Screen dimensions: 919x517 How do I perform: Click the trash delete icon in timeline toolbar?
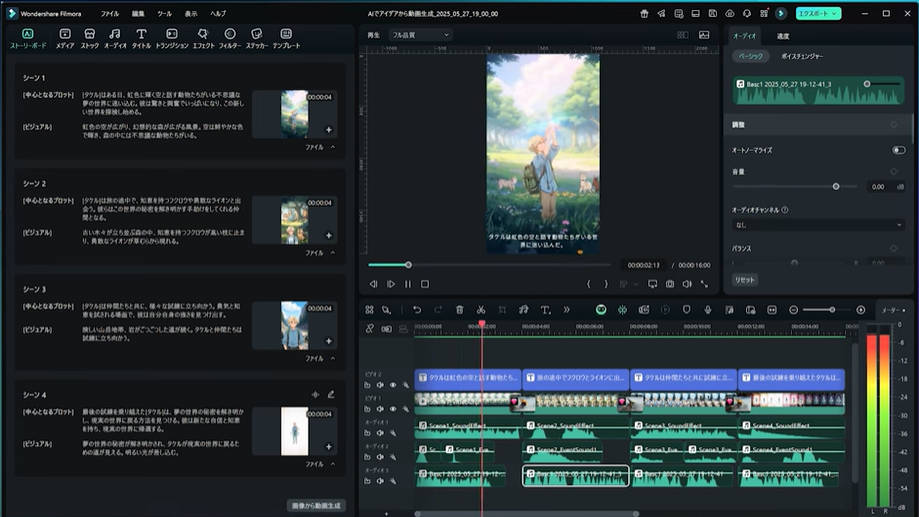pos(460,309)
